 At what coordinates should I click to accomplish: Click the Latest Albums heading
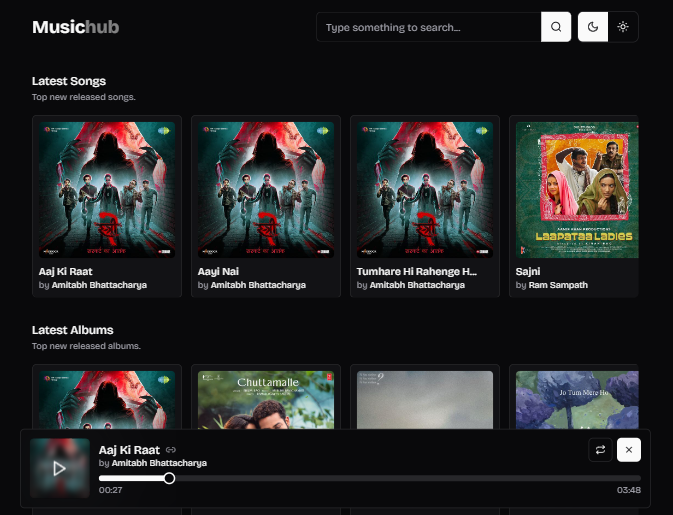tap(73, 330)
